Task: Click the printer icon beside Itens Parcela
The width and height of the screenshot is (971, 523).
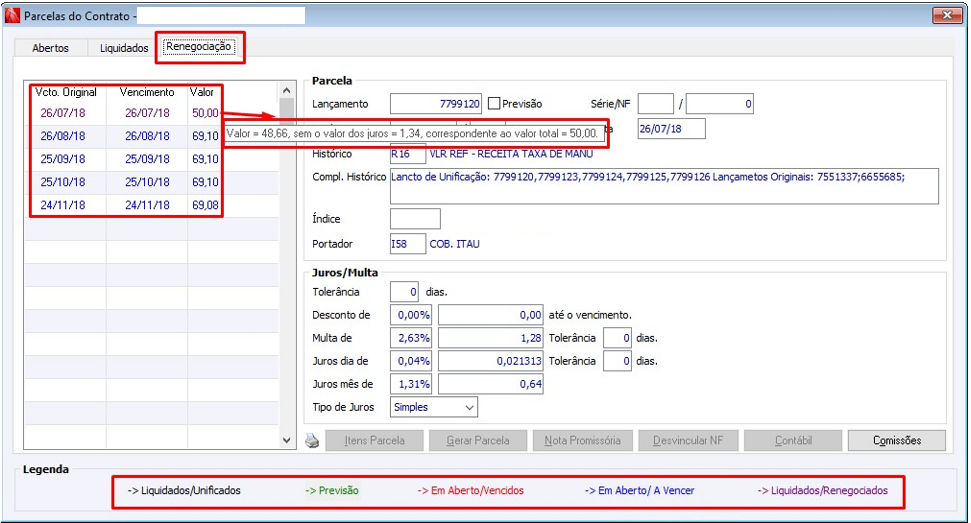Action: (x=312, y=441)
